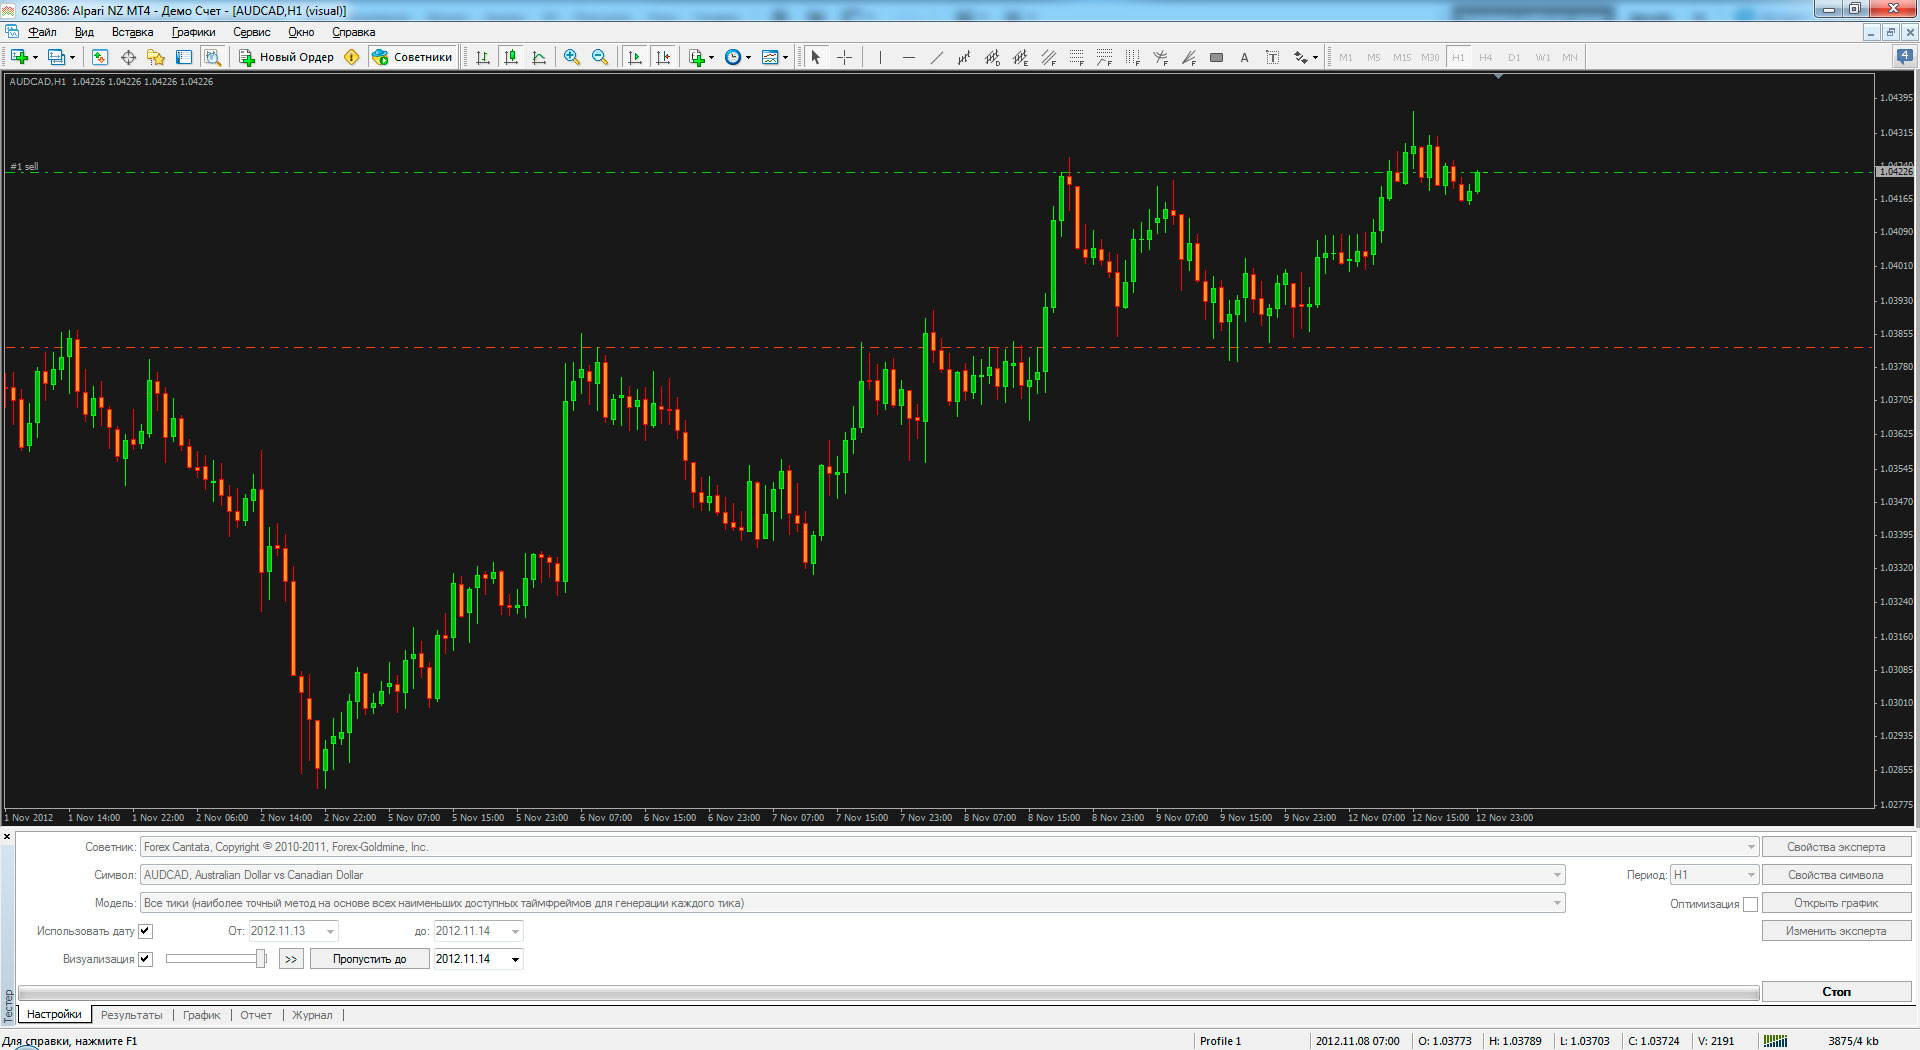Screen dimensions: 1920x1050
Task: Toggle the Strategy Tester magnifier icon
Action: click(x=212, y=57)
